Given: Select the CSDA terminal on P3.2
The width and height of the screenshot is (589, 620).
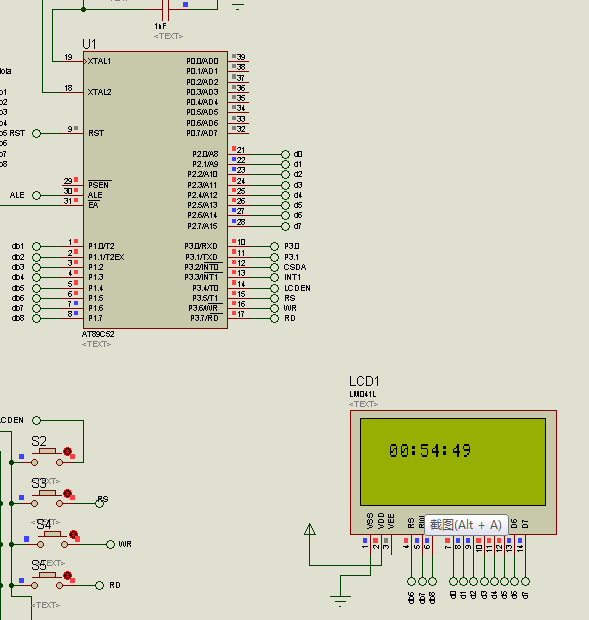Looking at the screenshot, I should (x=274, y=267).
